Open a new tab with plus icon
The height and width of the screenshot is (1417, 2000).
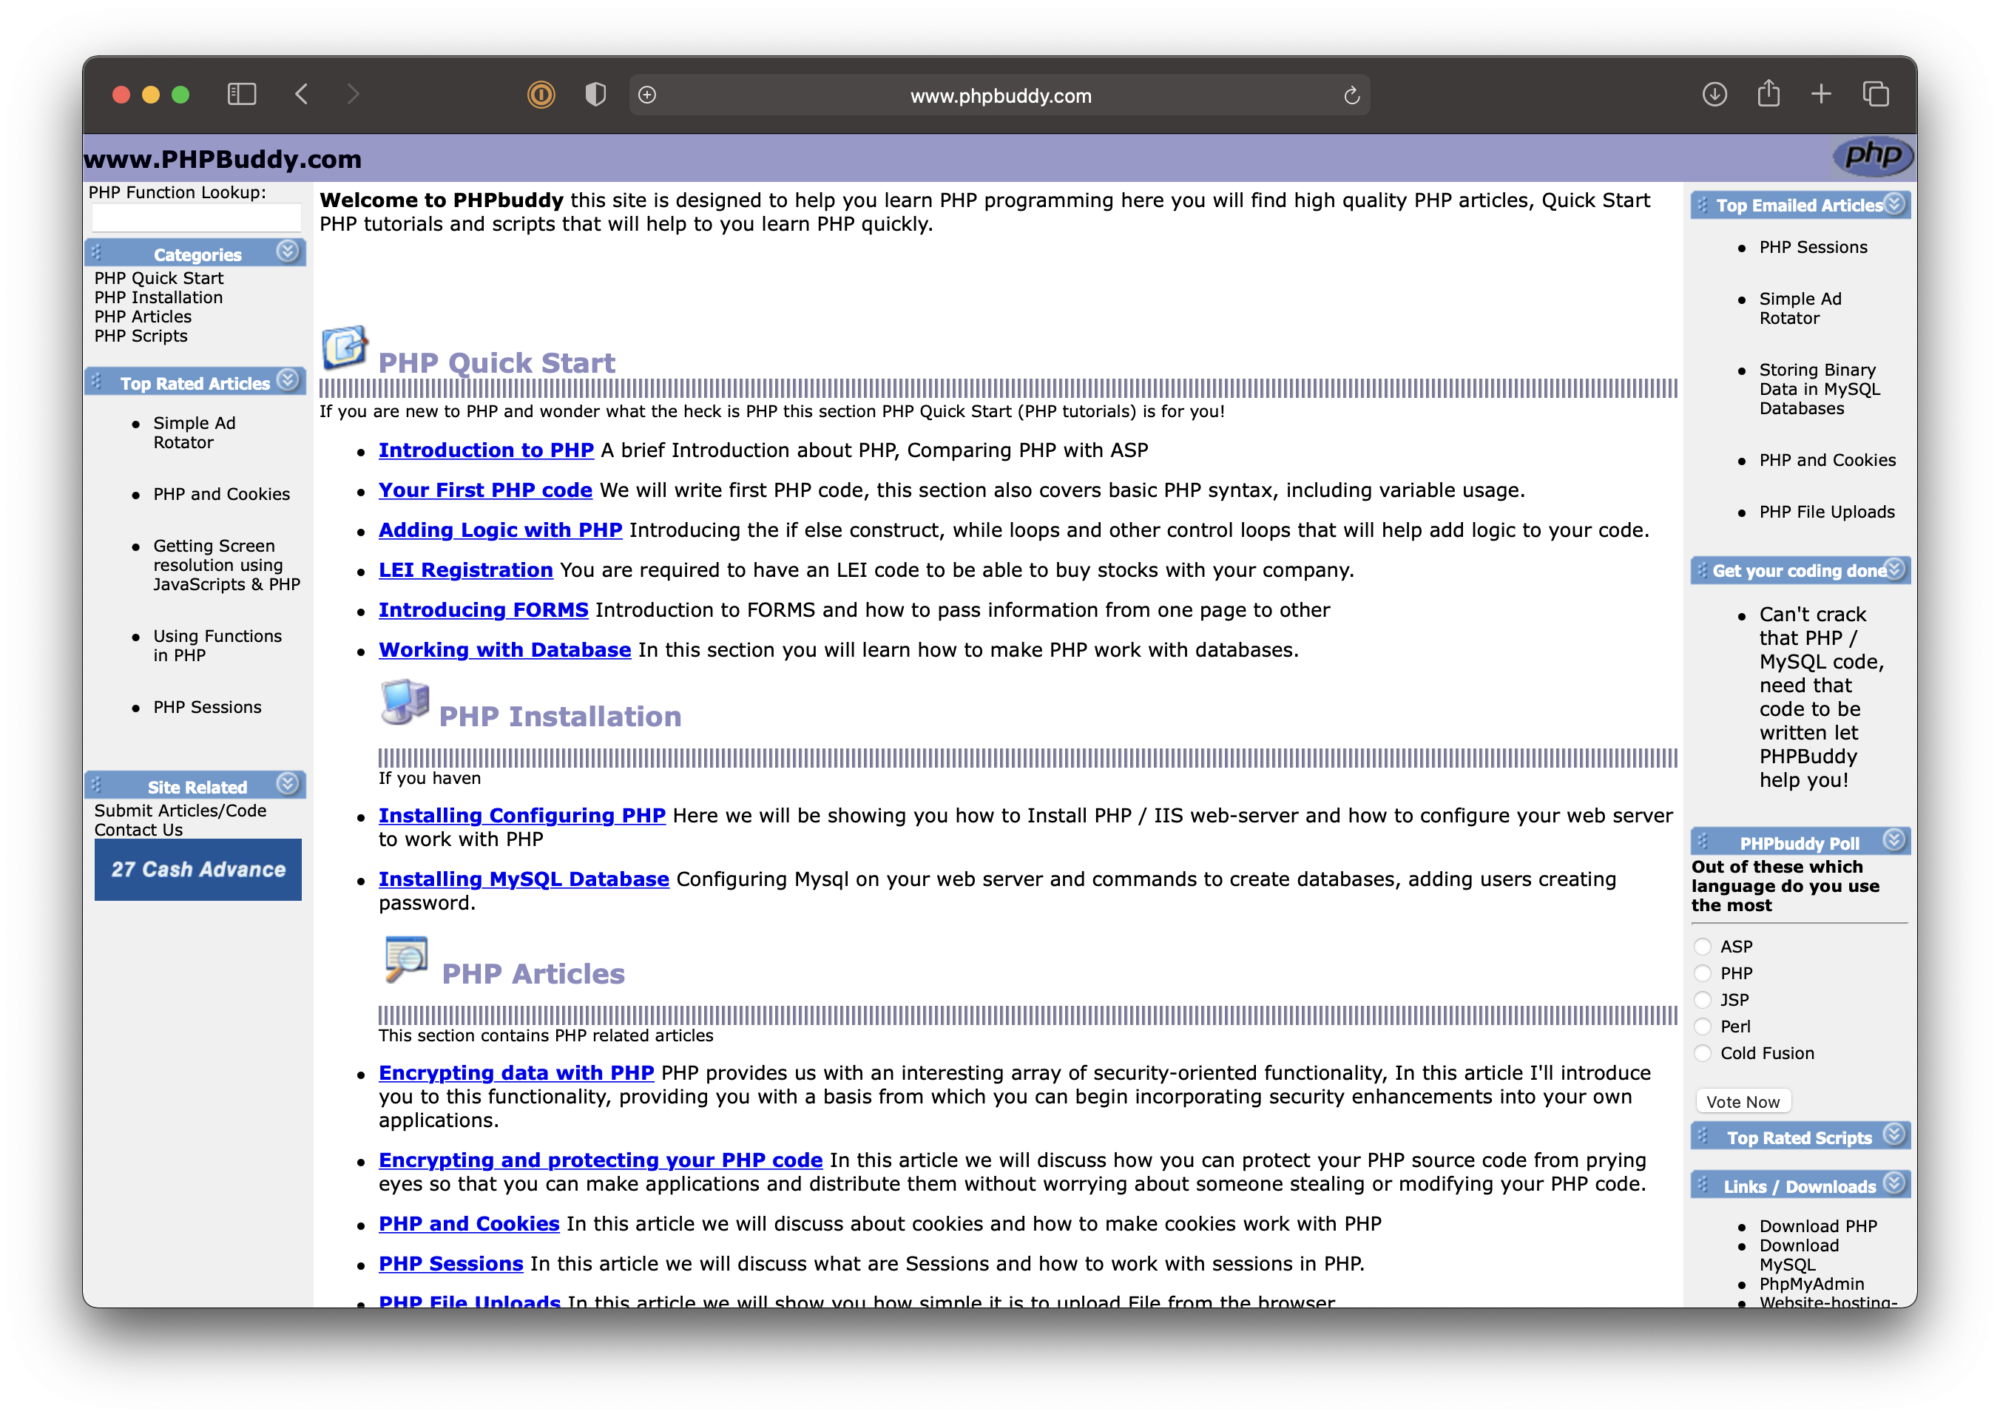coord(1821,94)
